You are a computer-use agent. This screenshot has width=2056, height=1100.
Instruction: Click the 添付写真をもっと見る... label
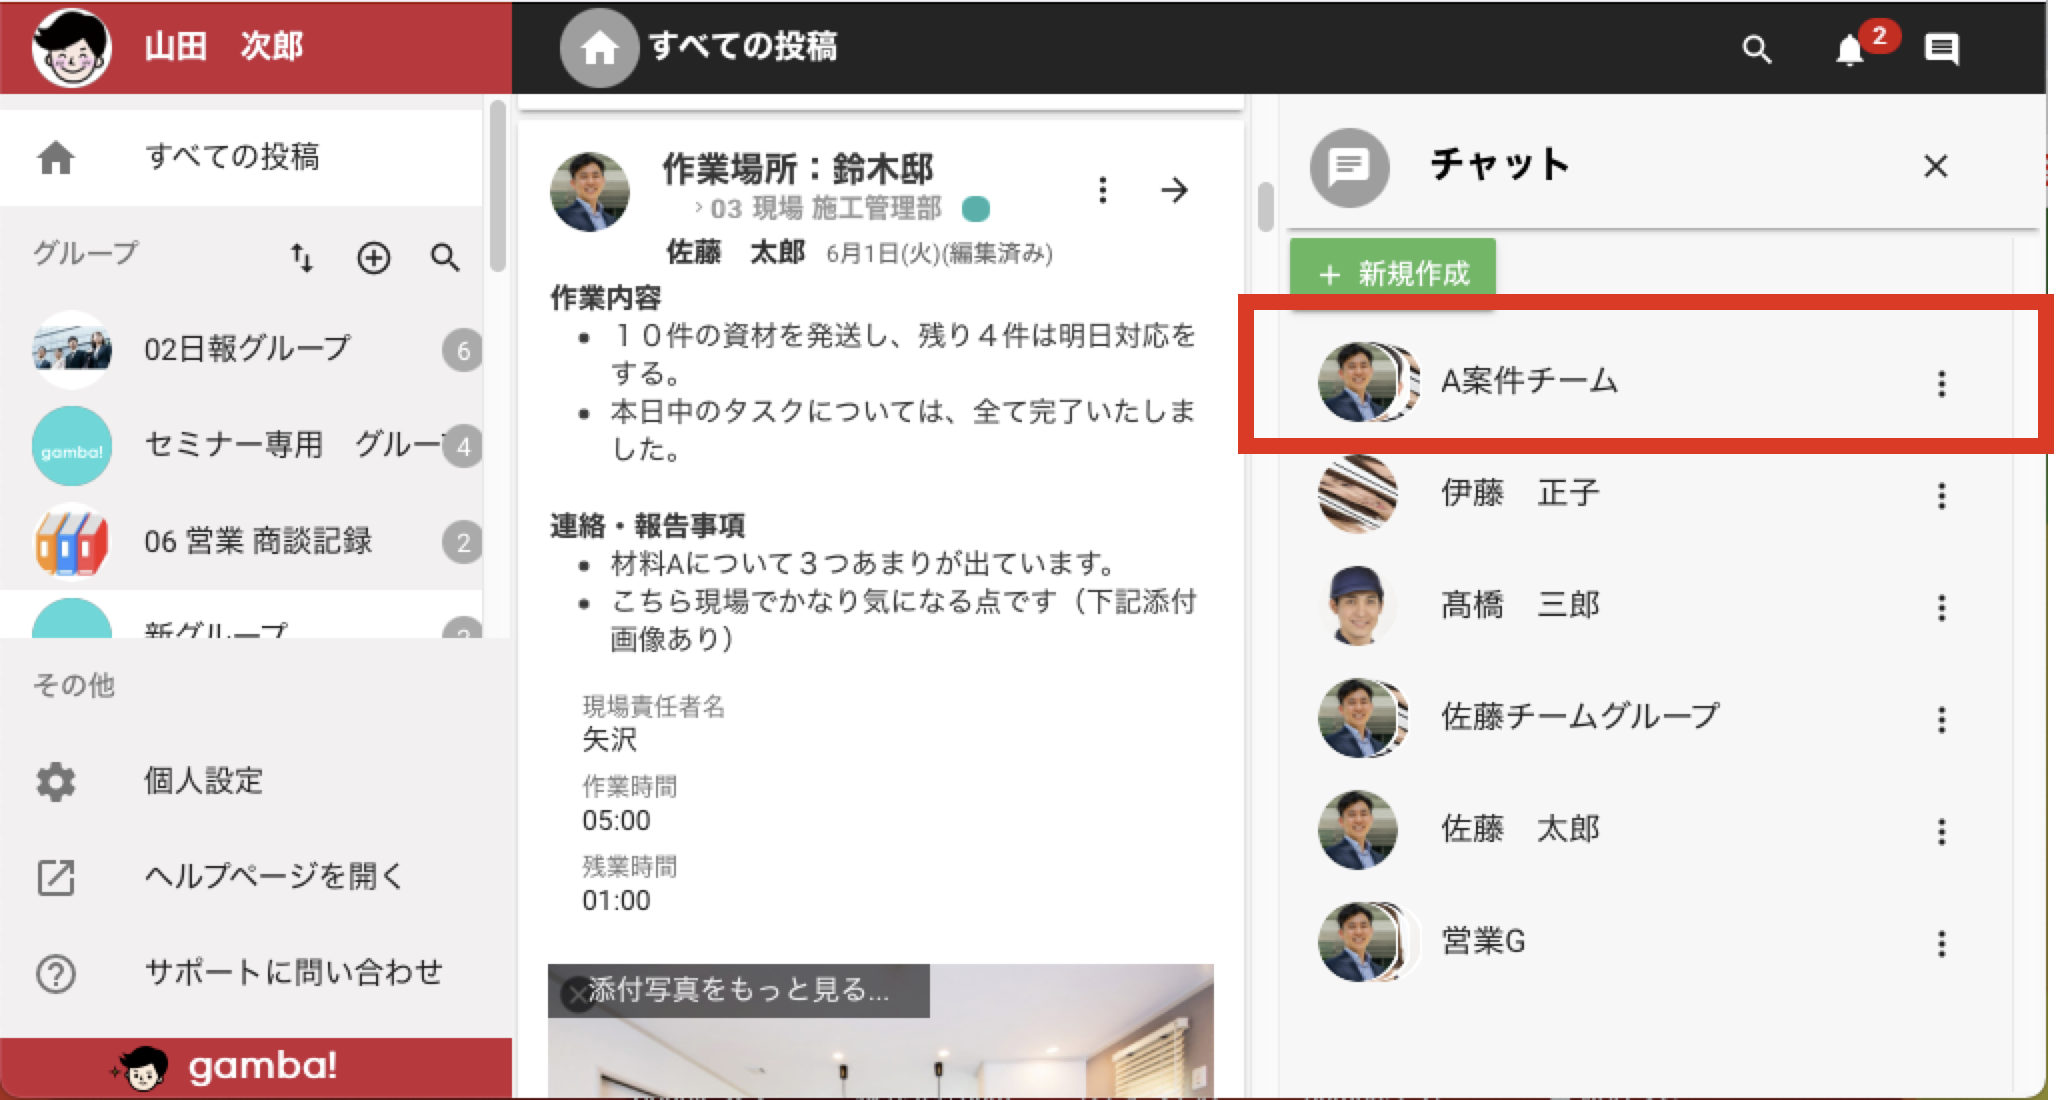(x=738, y=990)
